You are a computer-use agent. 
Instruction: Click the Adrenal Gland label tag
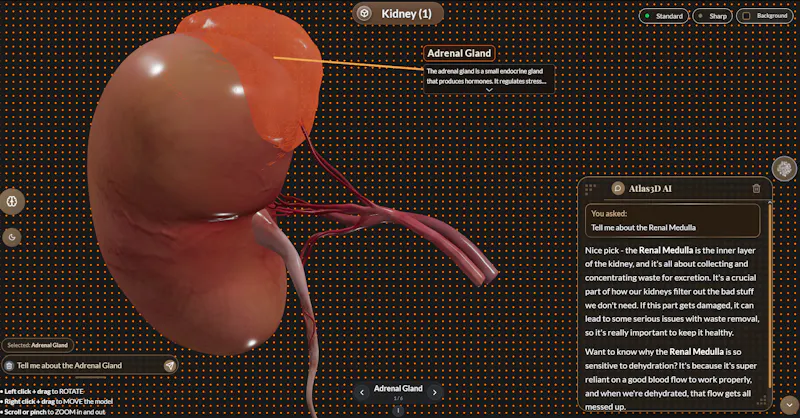[x=459, y=53]
